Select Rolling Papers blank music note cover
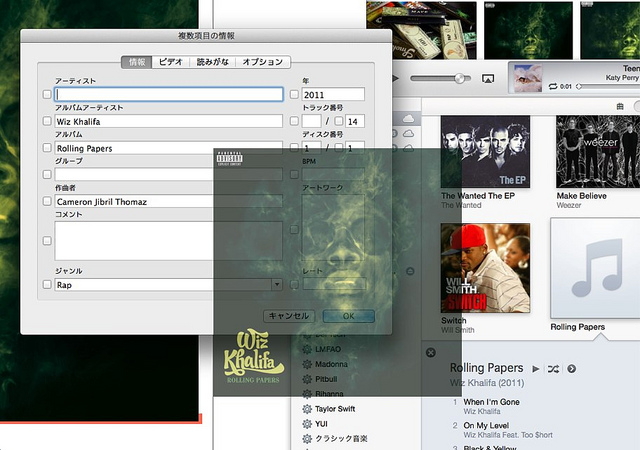Image resolution: width=640 pixels, height=450 pixels. pos(596,268)
